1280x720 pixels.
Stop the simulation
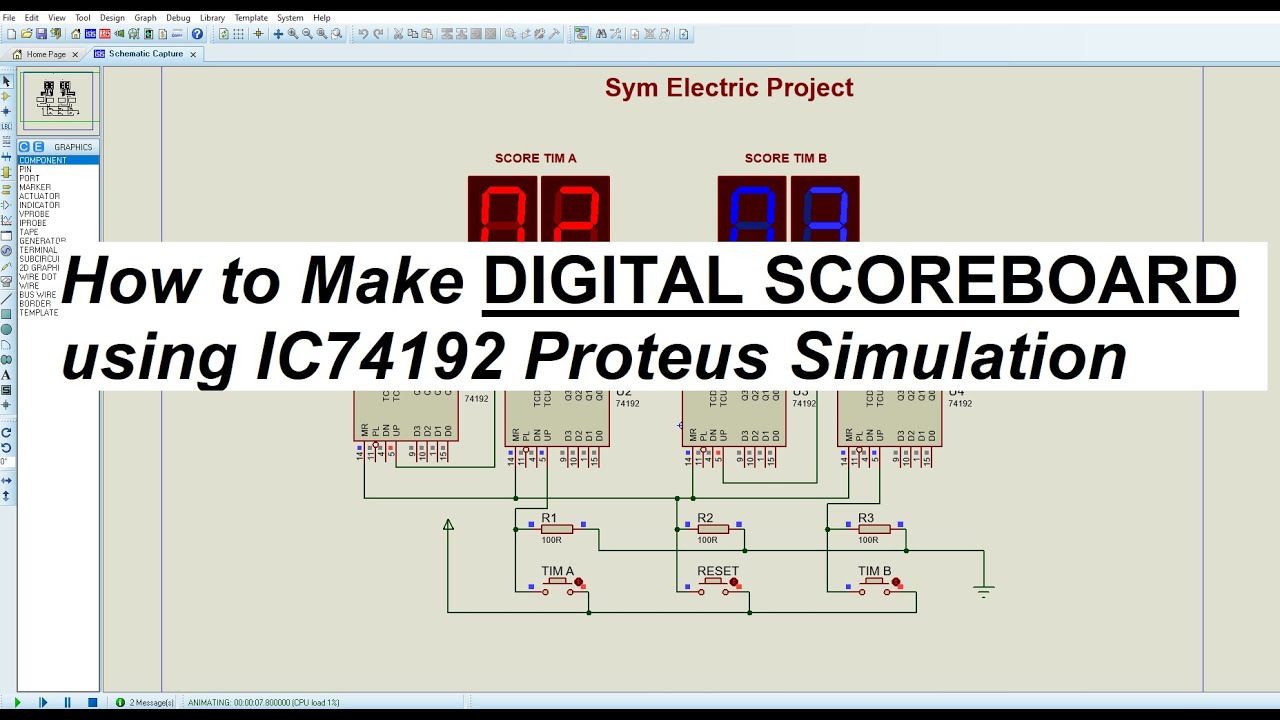click(93, 703)
